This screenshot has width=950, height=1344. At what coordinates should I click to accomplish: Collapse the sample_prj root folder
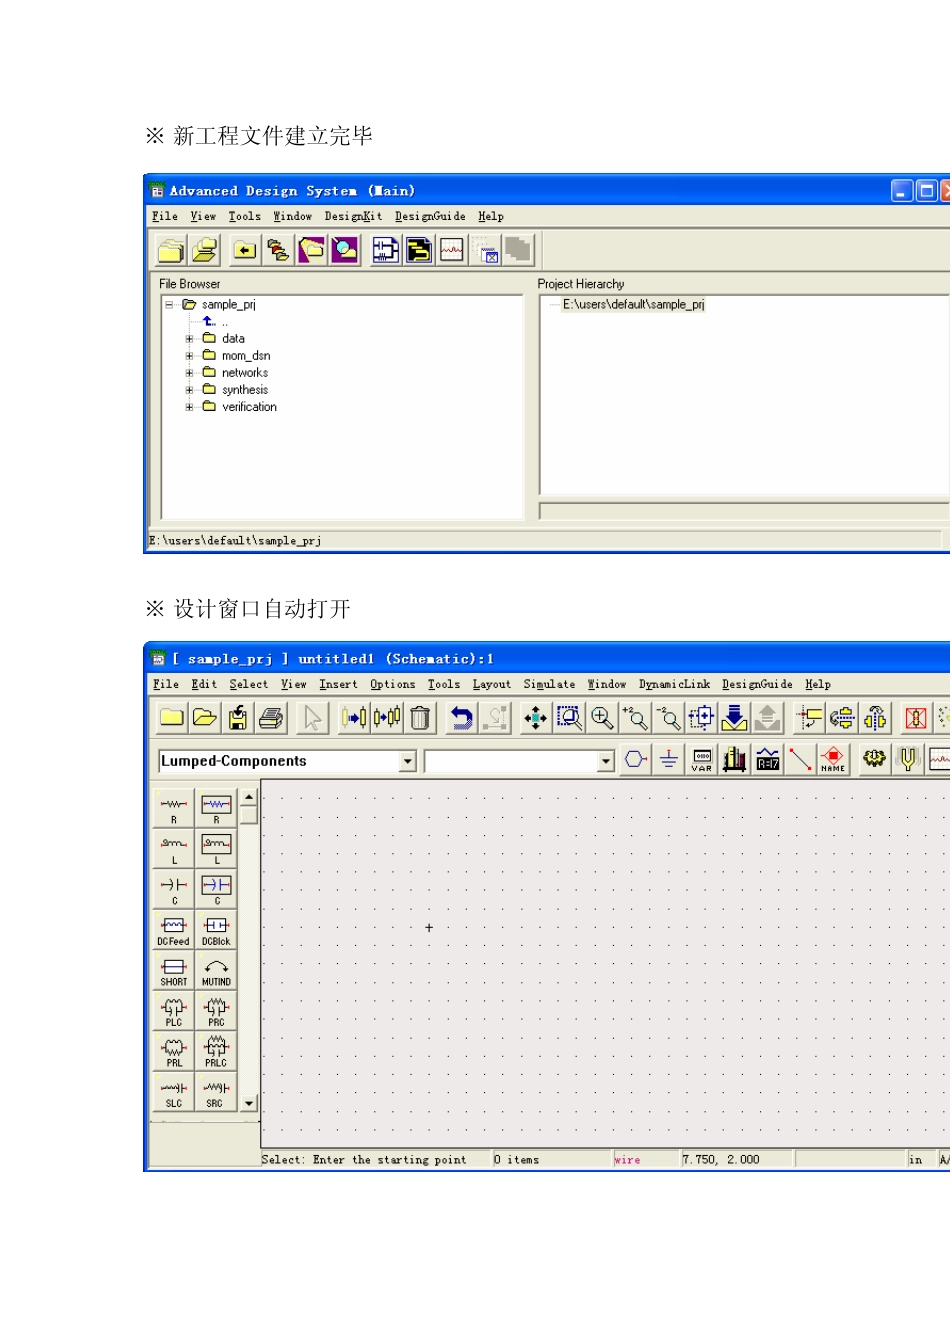[169, 305]
